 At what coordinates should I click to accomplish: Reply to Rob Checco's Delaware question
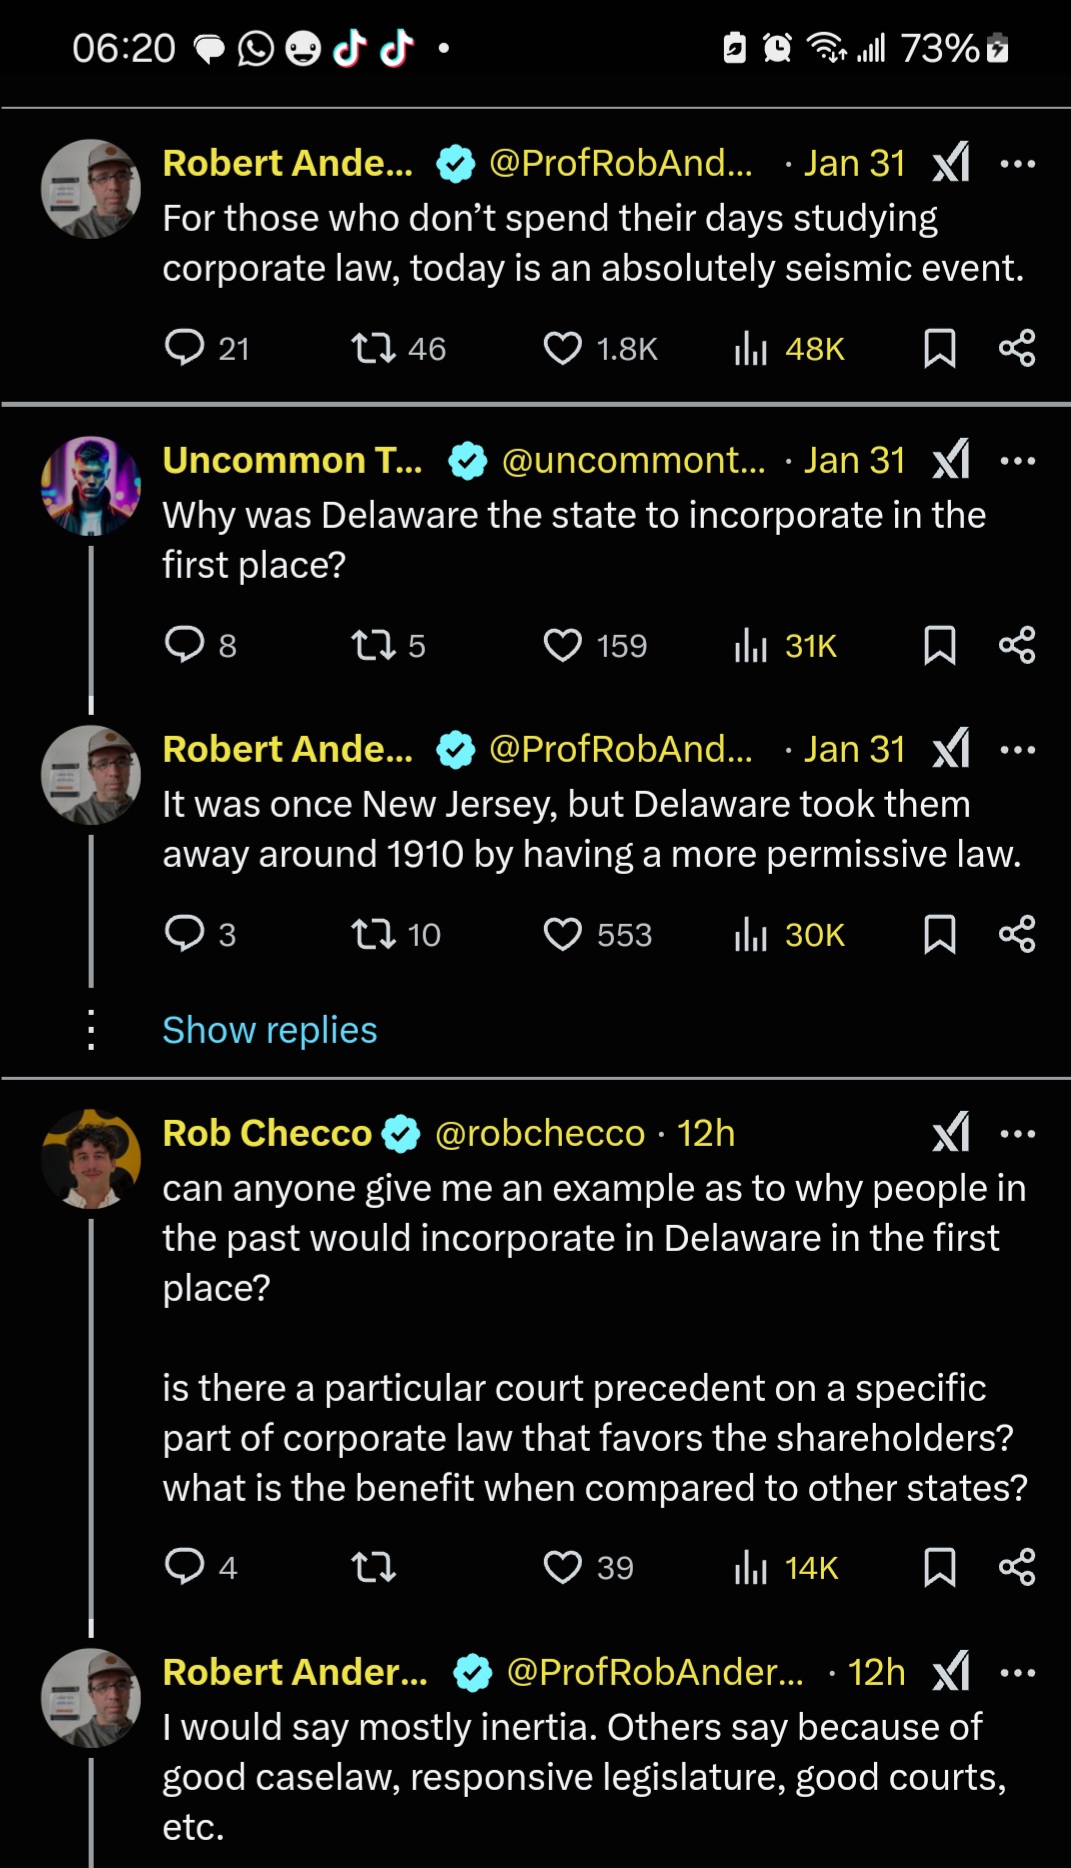pos(184,1566)
